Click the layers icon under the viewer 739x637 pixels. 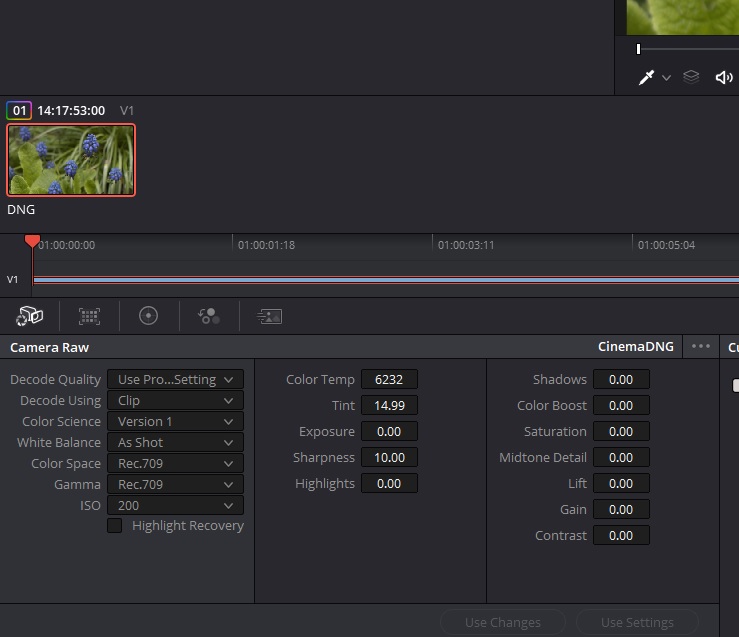[691, 77]
